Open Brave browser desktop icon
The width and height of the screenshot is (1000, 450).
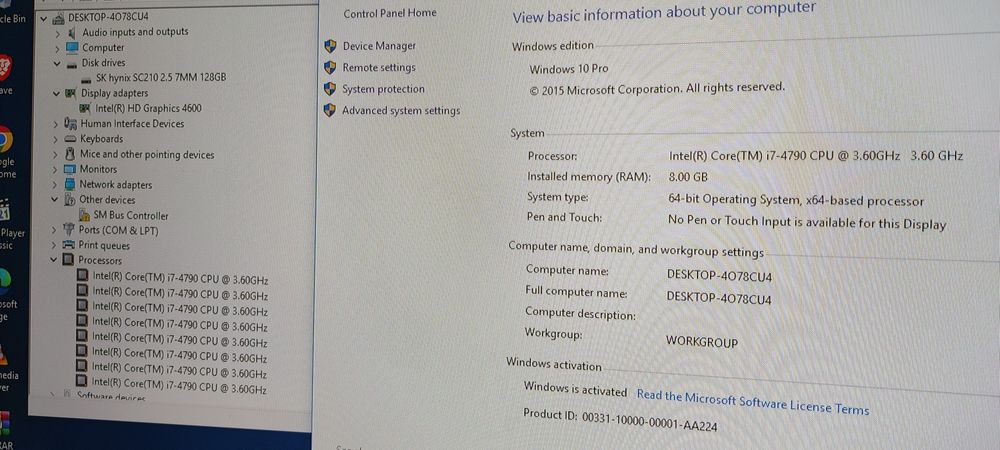[4, 68]
